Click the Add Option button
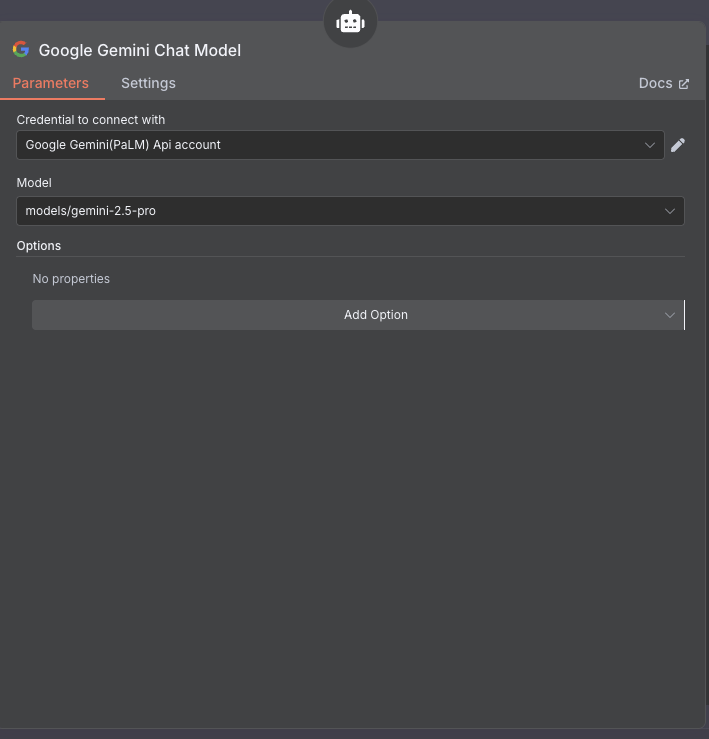This screenshot has width=709, height=739. (358, 315)
